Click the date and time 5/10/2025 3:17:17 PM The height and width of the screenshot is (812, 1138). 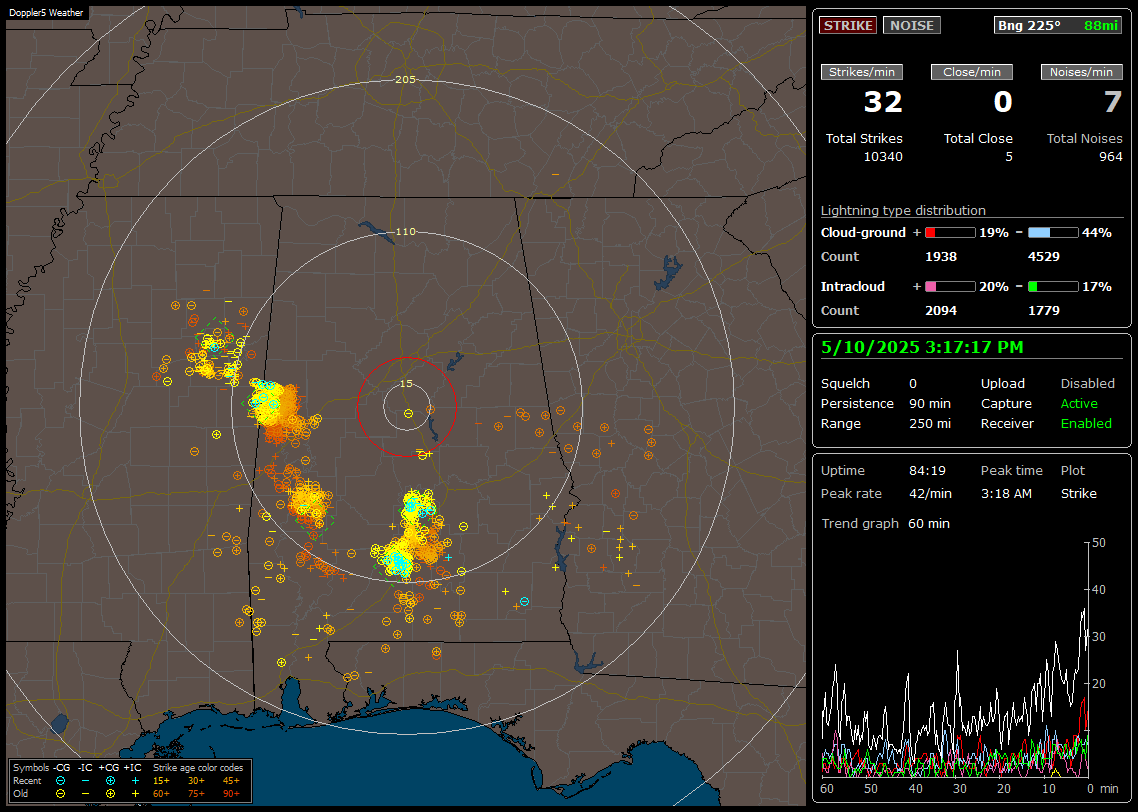pos(922,348)
